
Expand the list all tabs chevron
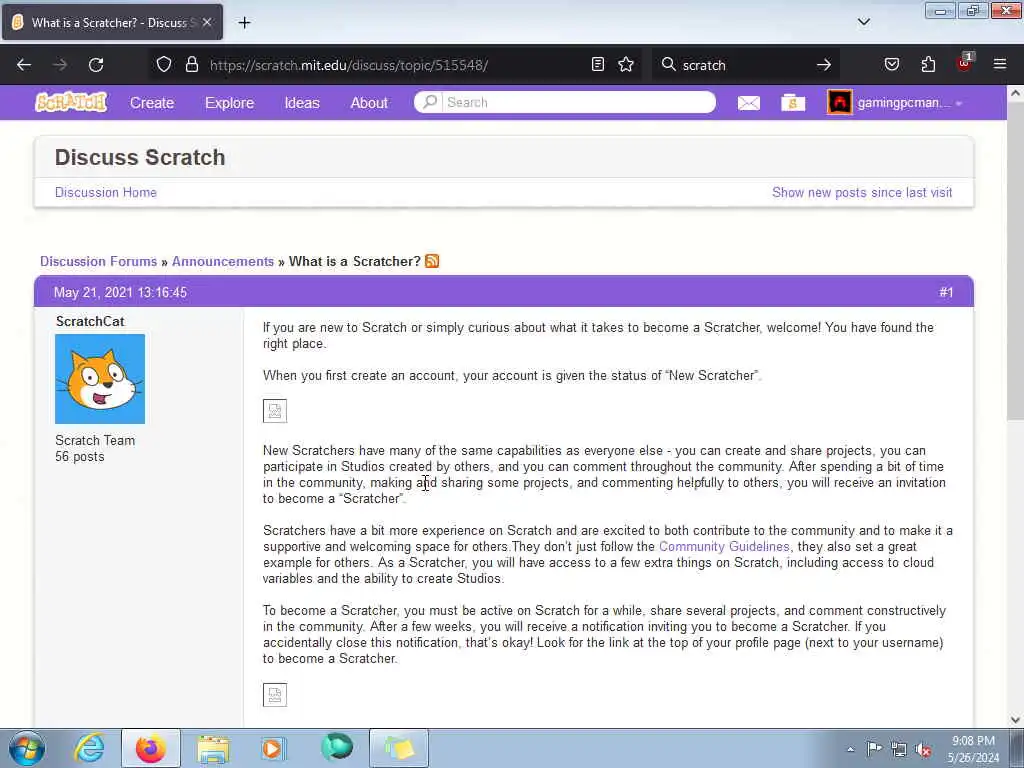tap(864, 22)
